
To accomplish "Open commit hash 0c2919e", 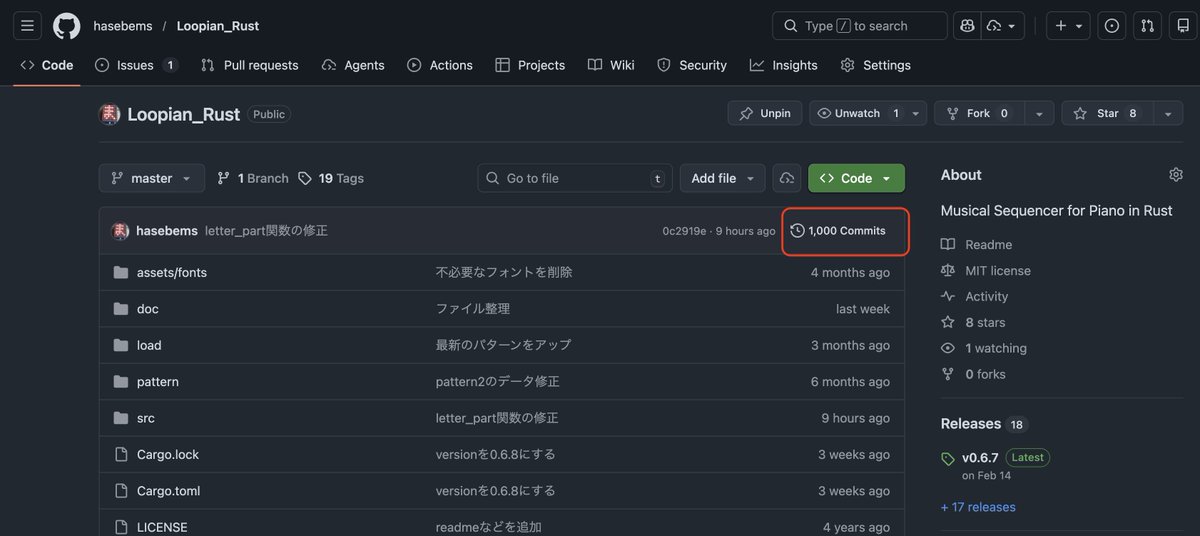I will click(x=684, y=231).
